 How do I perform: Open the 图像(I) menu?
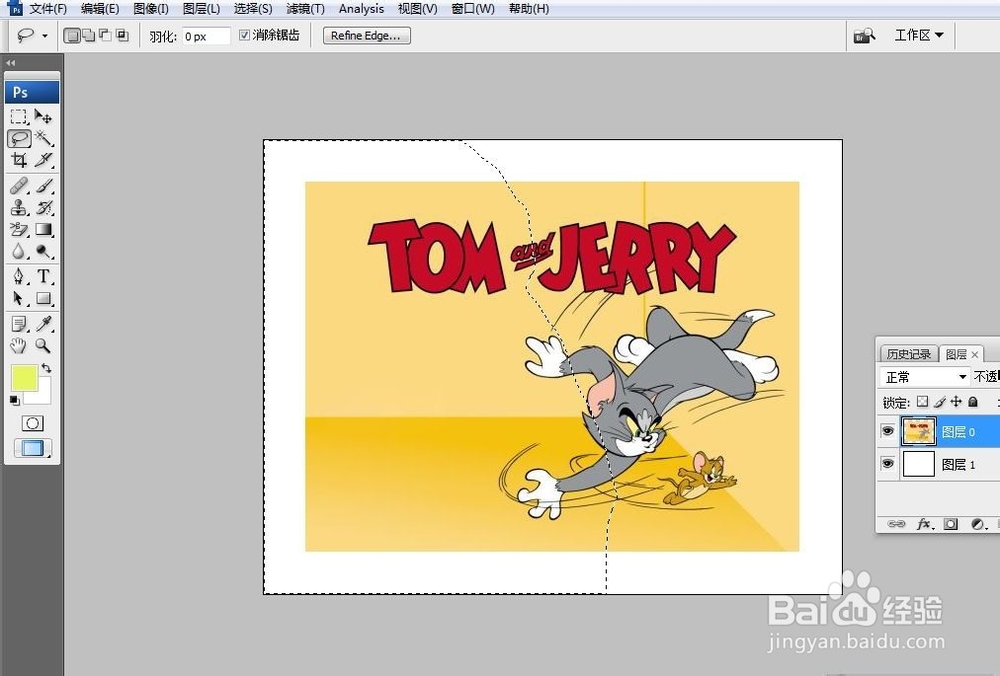(151, 9)
